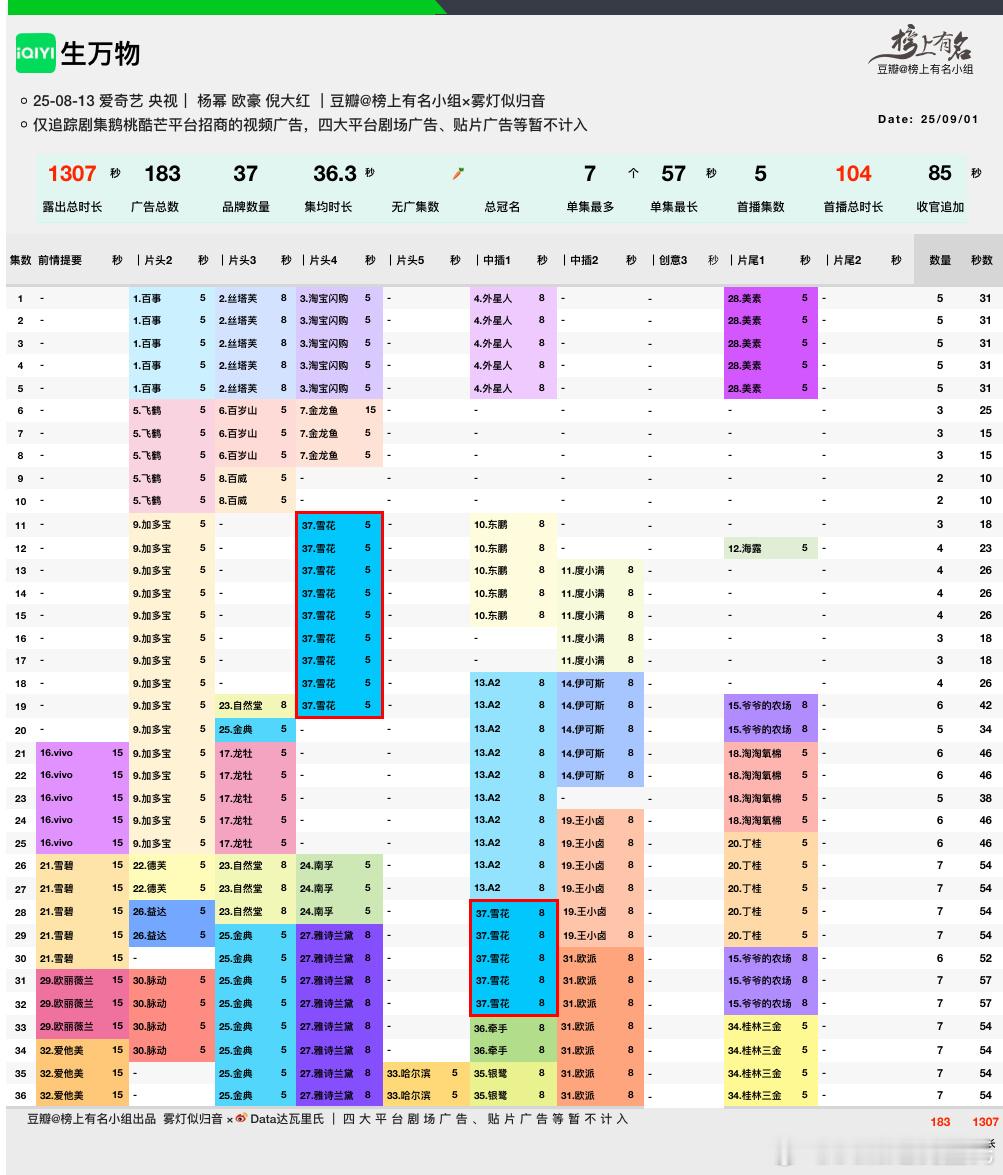1003x1175 pixels.
Task: Click the green iQIYI logo icon
Action: tap(35, 53)
